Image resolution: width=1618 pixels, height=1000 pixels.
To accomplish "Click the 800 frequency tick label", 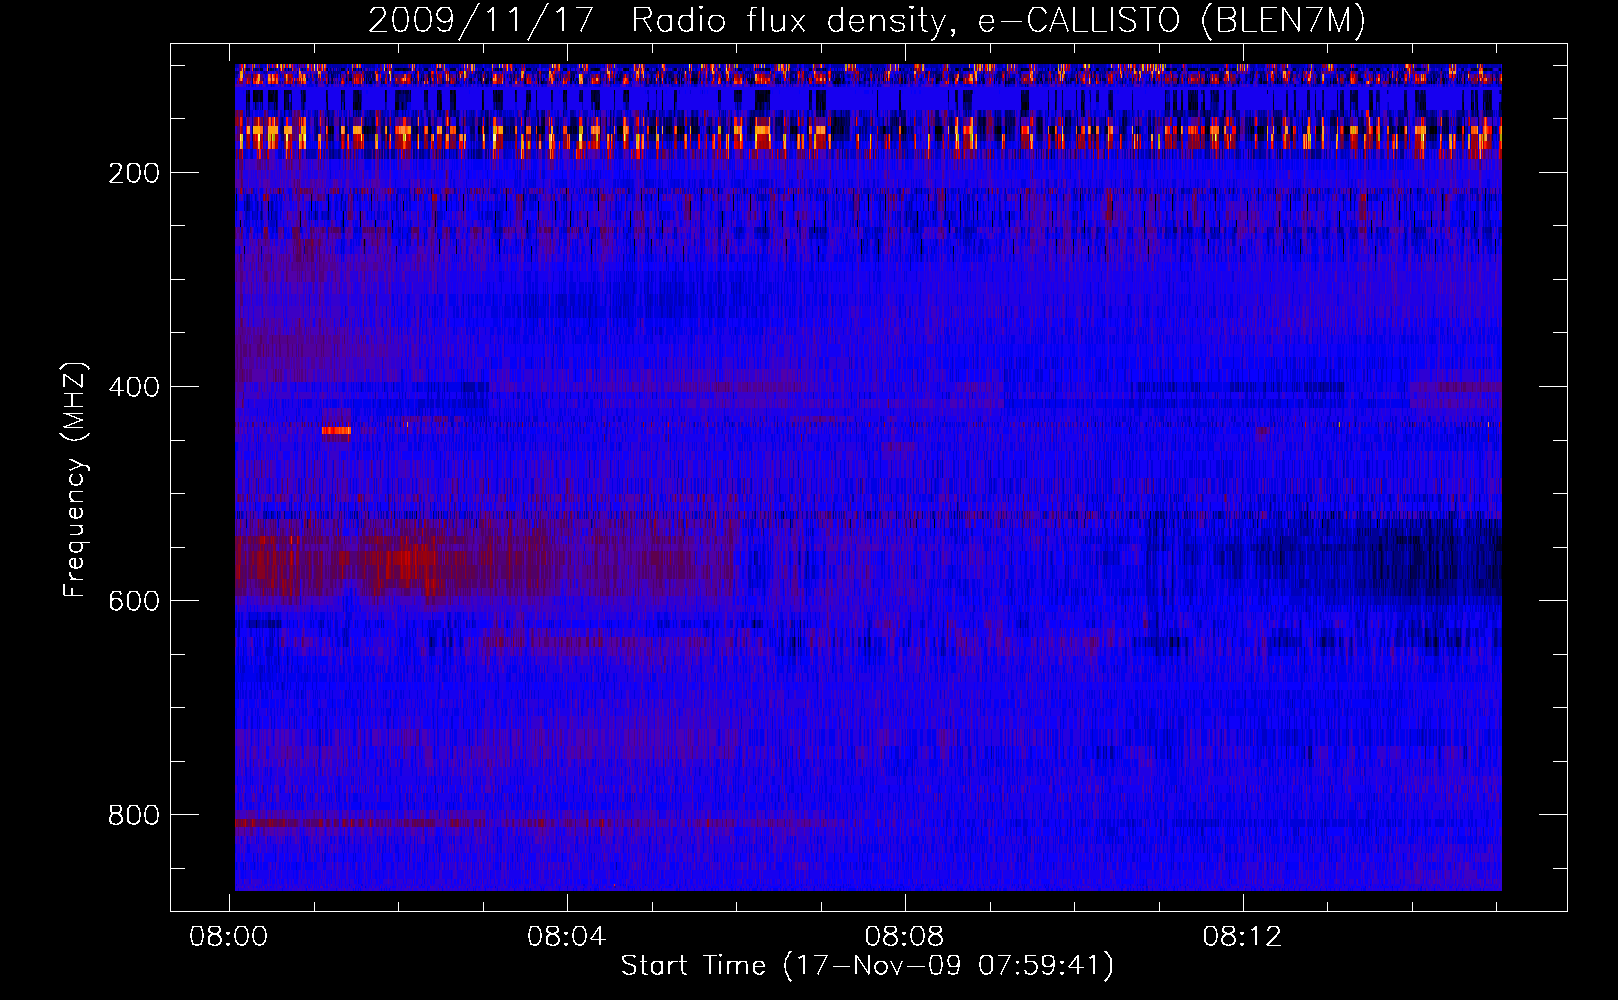I will 134,815.
